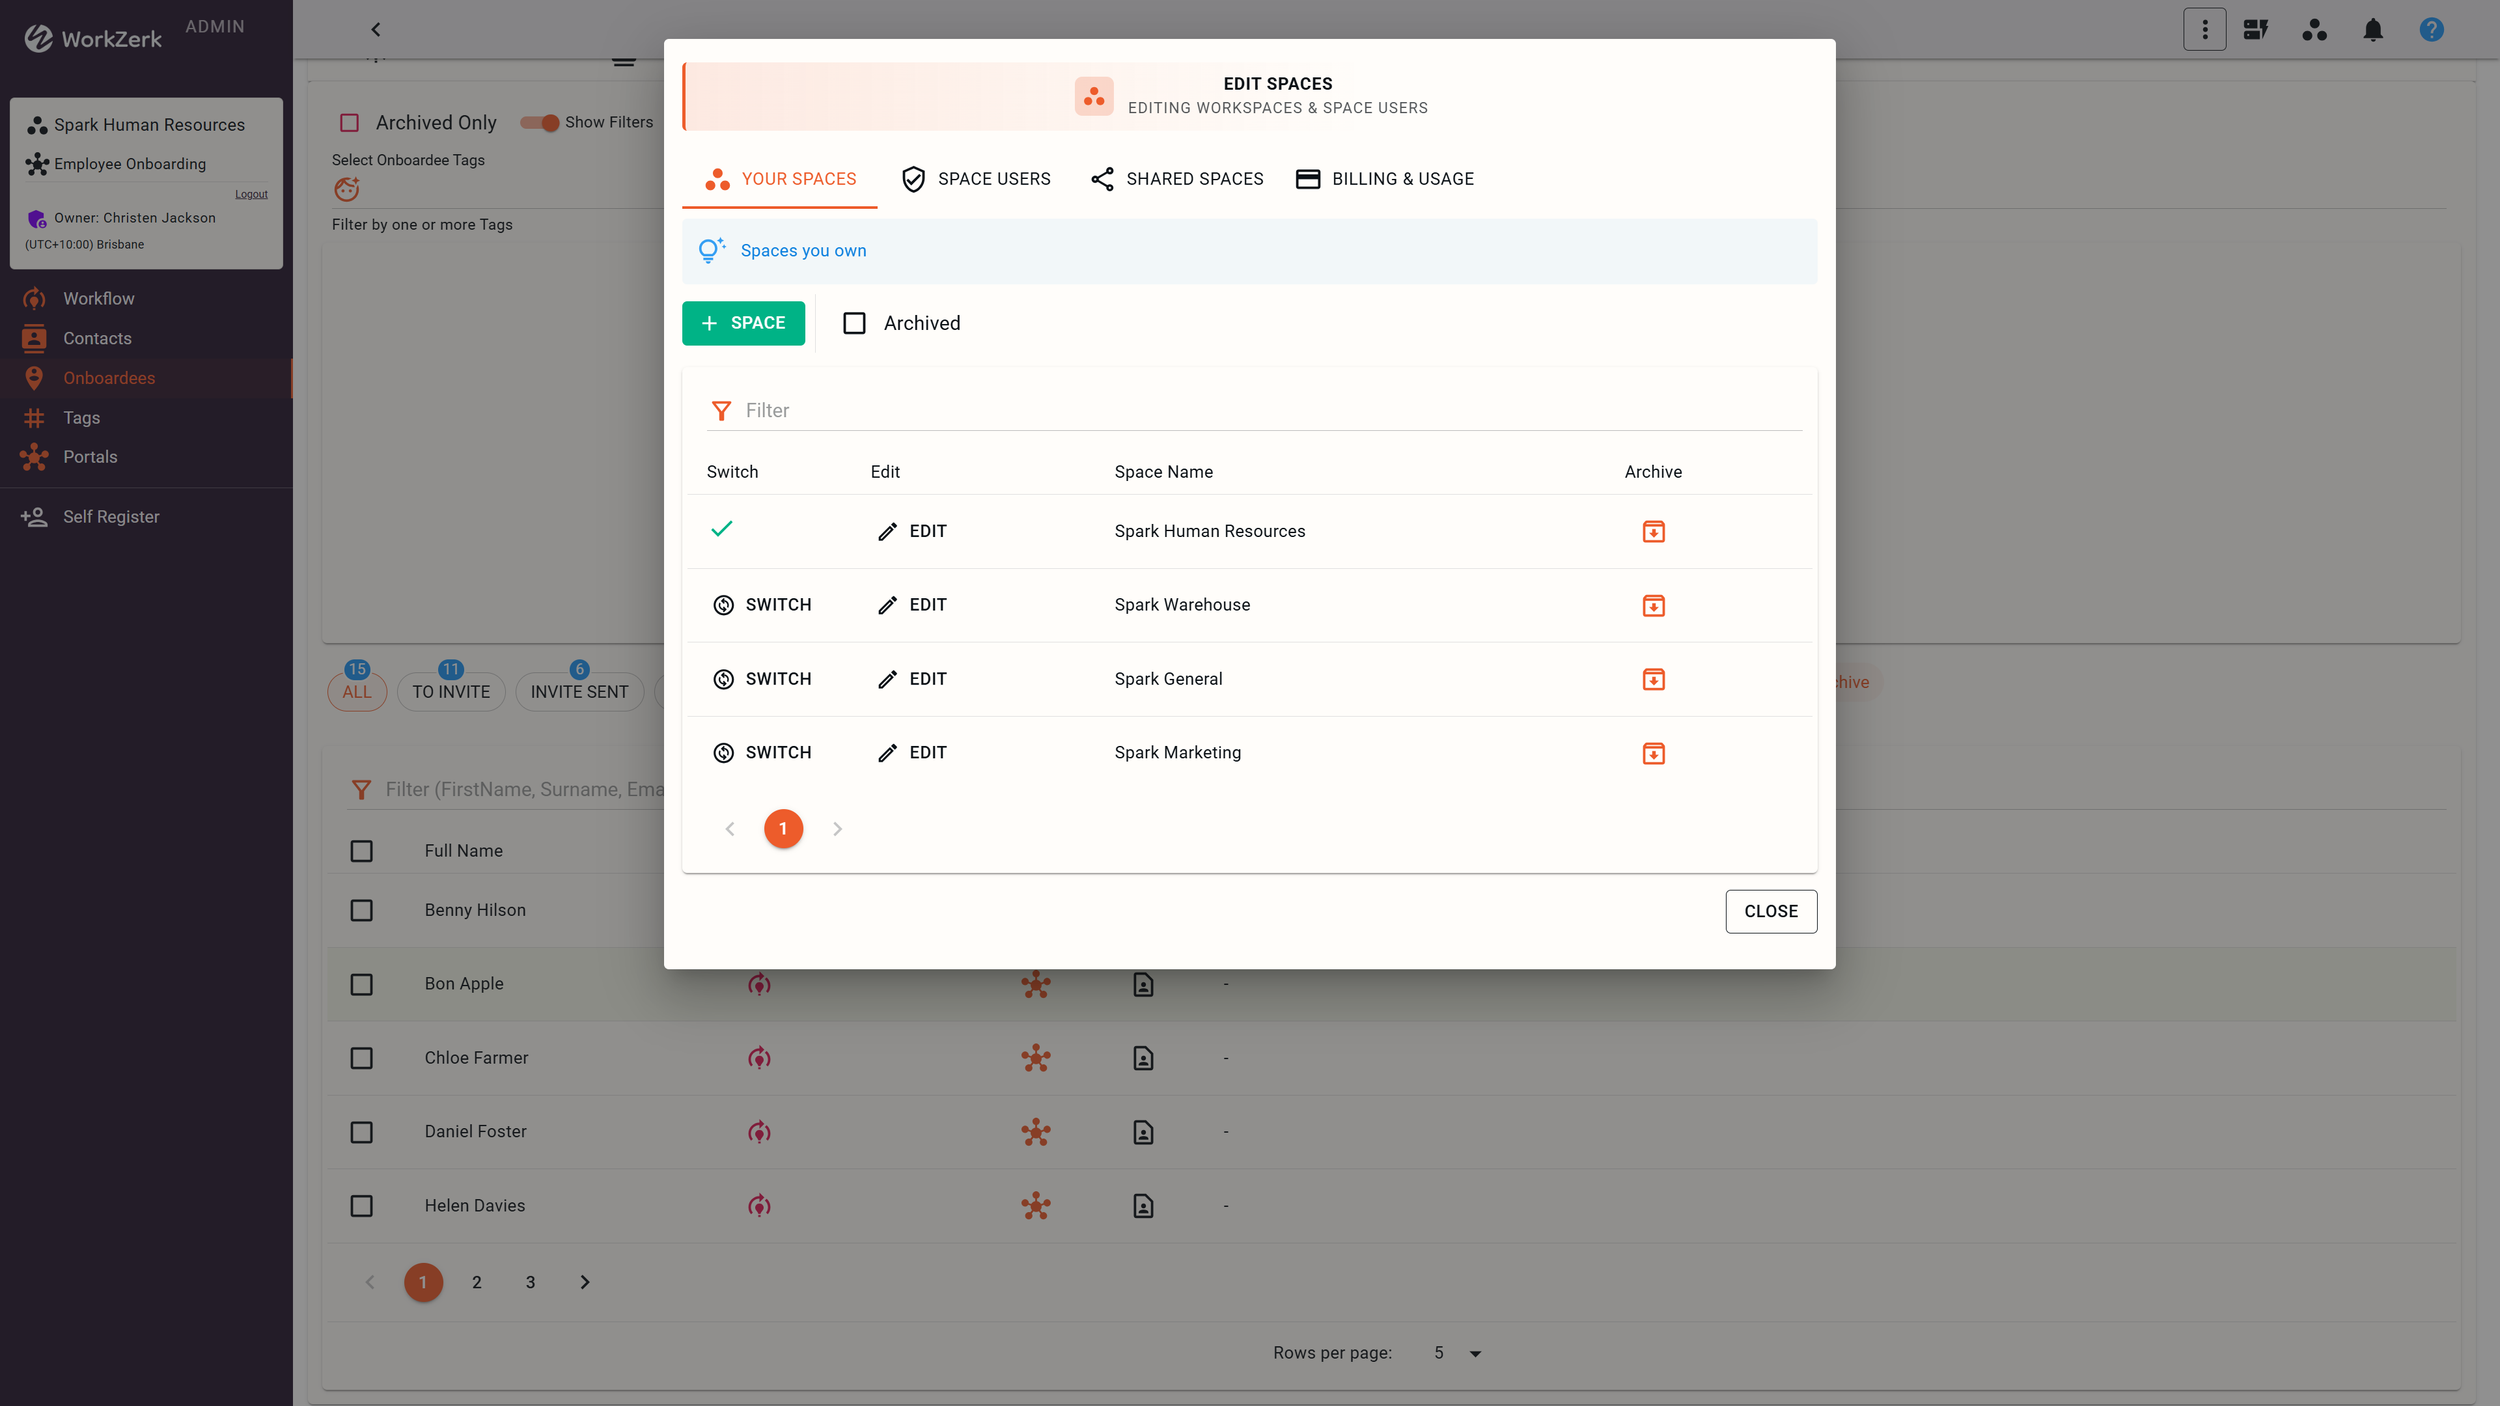This screenshot has height=1406, width=2500.
Task: Click the green add Space button
Action: [743, 323]
